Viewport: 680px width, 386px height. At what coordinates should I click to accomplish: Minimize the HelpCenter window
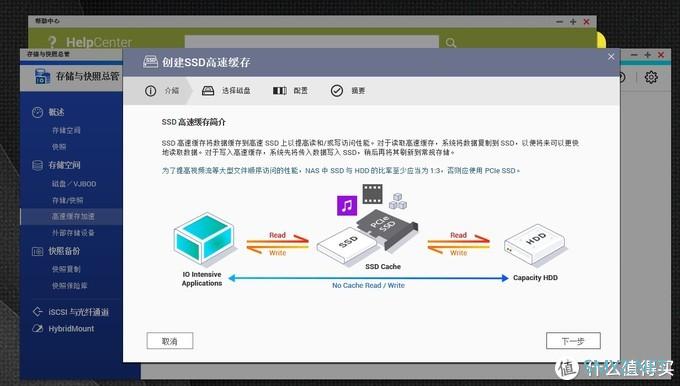pyautogui.click(x=559, y=21)
